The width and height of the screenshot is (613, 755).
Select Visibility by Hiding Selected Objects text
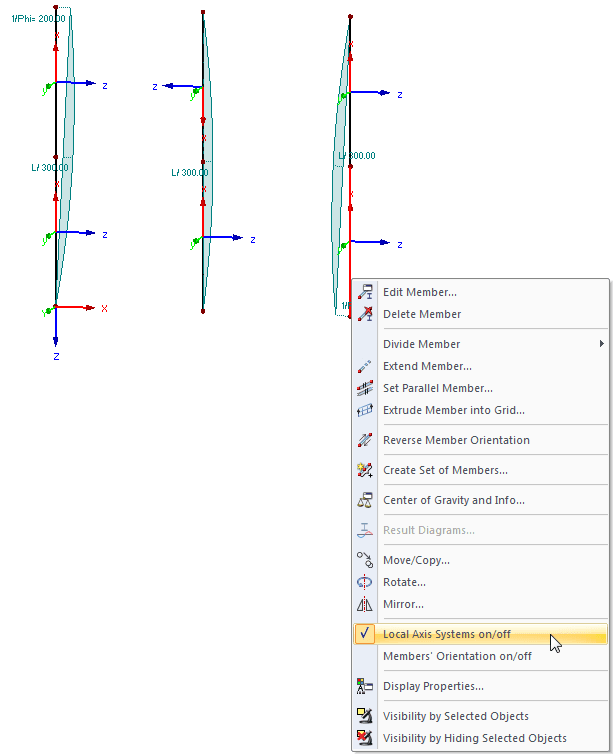click(x=475, y=738)
